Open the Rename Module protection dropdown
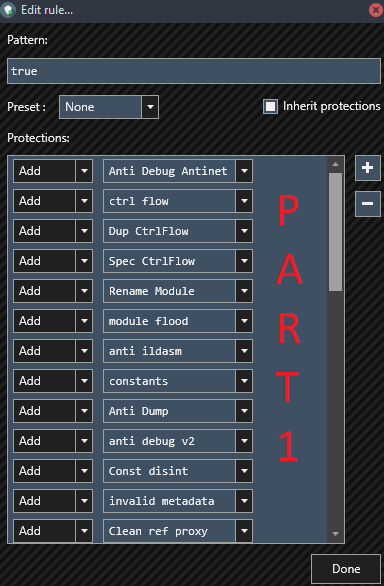Screen dimensions: 384x586 [178, 291]
